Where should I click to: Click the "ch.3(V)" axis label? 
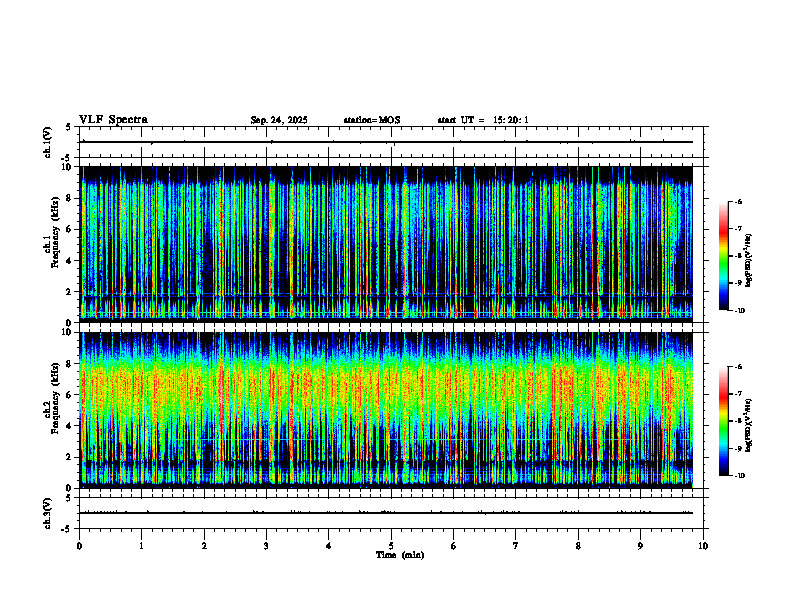pyautogui.click(x=48, y=514)
